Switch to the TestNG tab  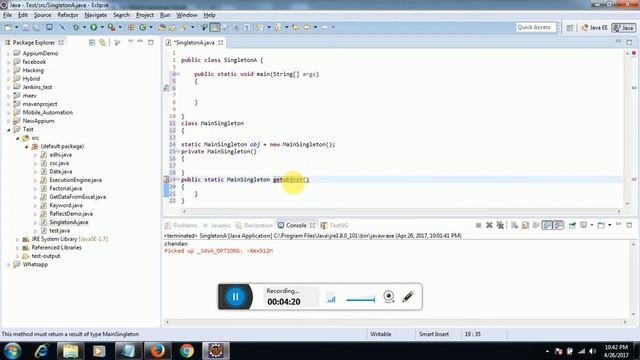pos(334,225)
